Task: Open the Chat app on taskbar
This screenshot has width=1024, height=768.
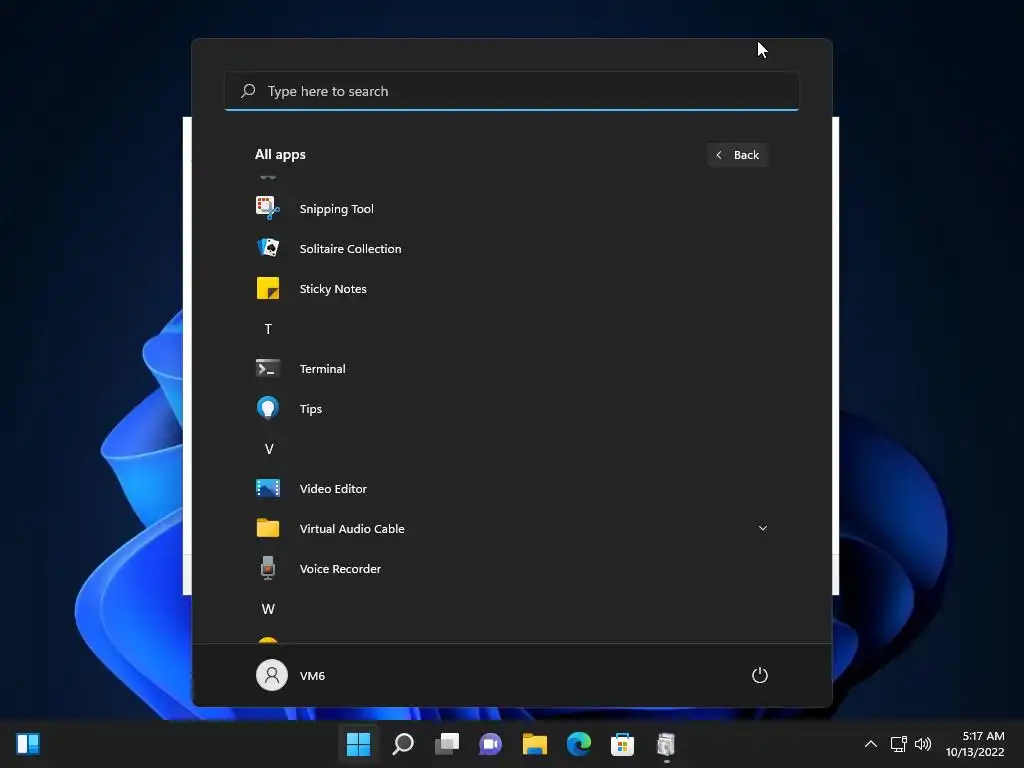Action: [490, 744]
